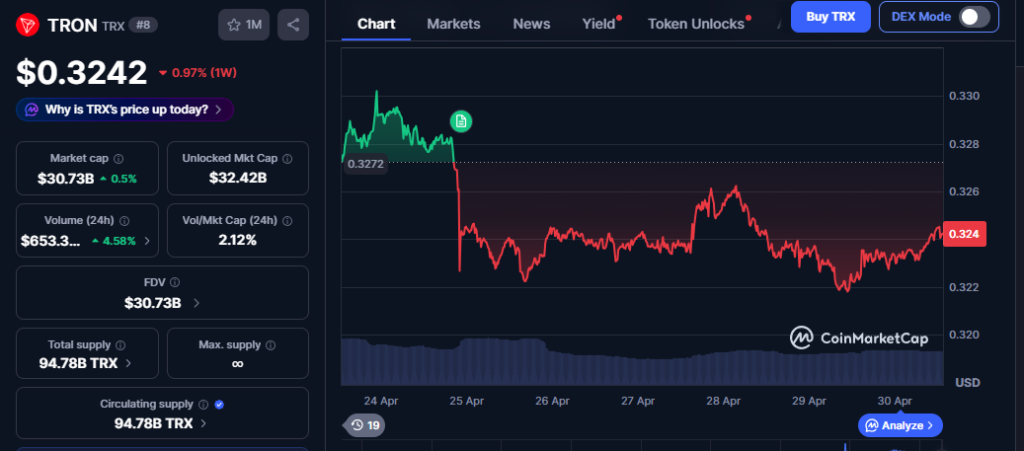Click the star watchlist 1M button
This screenshot has width=1024, height=451.
(x=244, y=24)
